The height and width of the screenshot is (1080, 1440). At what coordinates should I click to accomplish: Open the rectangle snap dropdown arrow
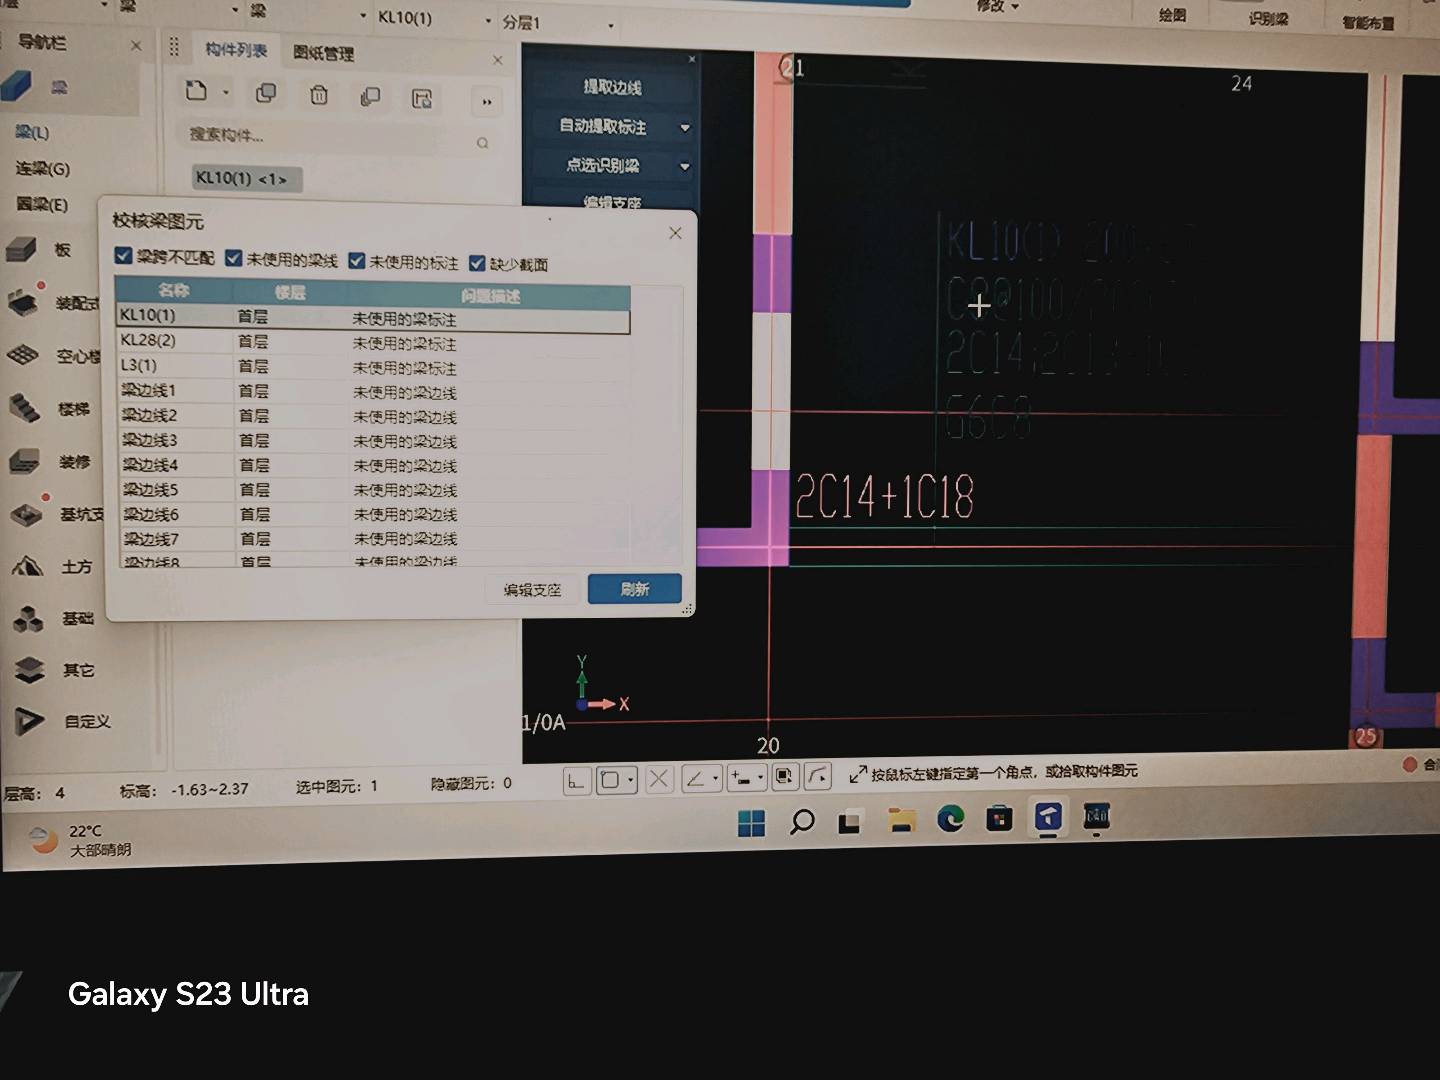click(631, 780)
